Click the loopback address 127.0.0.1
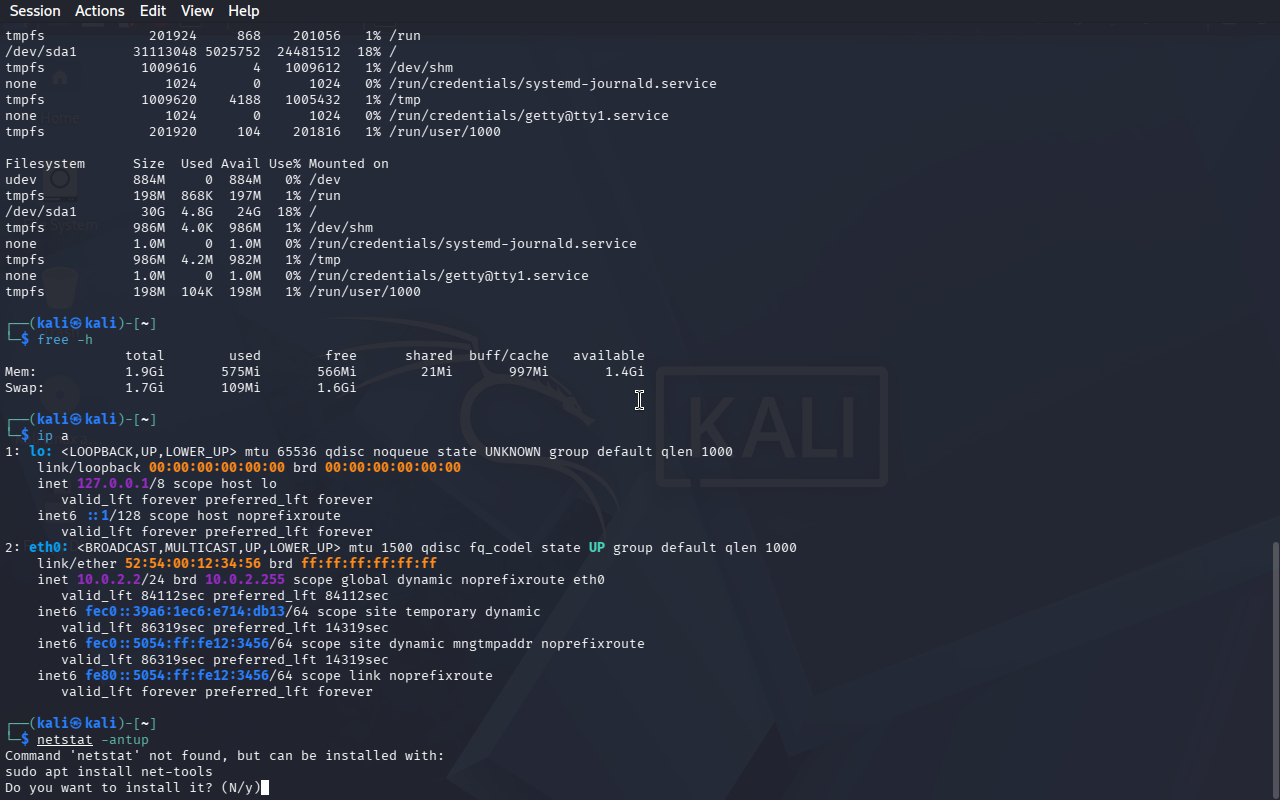Image resolution: width=1280 pixels, height=800 pixels. 112,484
